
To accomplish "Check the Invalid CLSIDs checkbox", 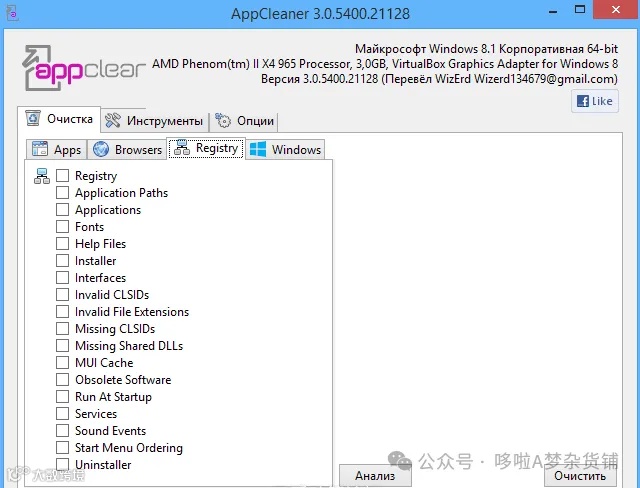I will click(62, 295).
